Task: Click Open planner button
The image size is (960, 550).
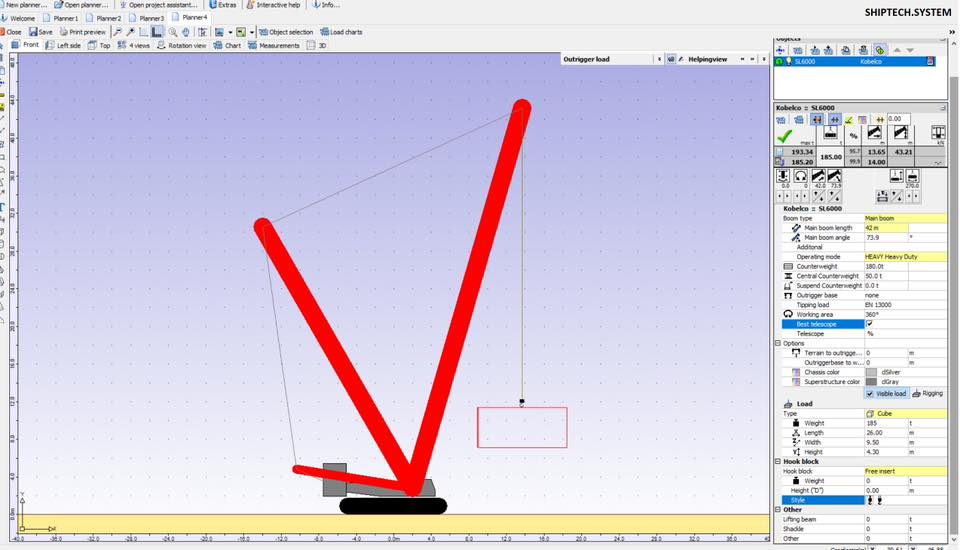Action: click(81, 5)
